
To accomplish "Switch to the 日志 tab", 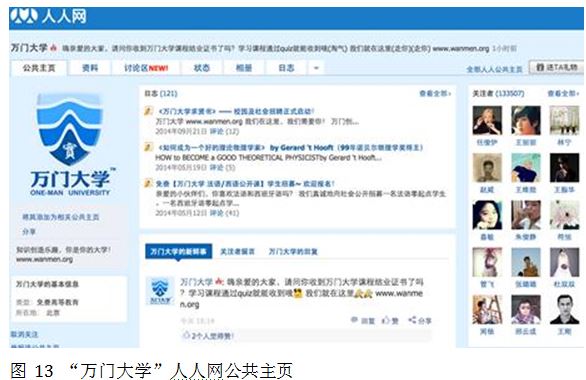I will point(286,68).
